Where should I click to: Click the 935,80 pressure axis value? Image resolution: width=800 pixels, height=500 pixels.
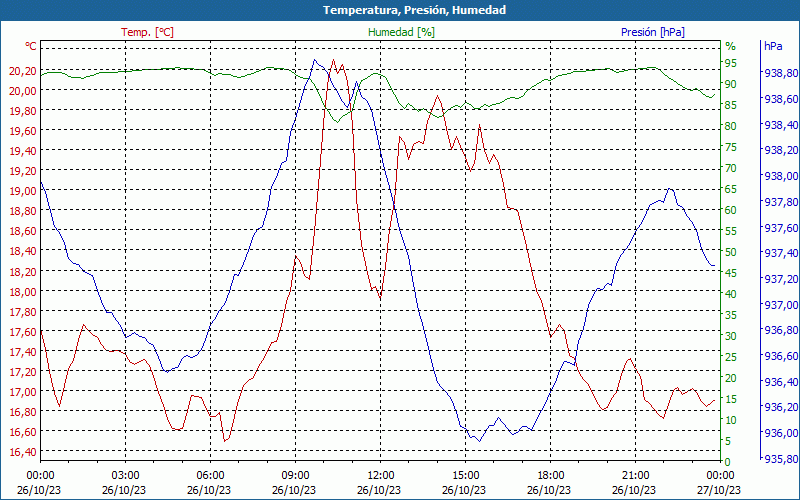point(781,459)
